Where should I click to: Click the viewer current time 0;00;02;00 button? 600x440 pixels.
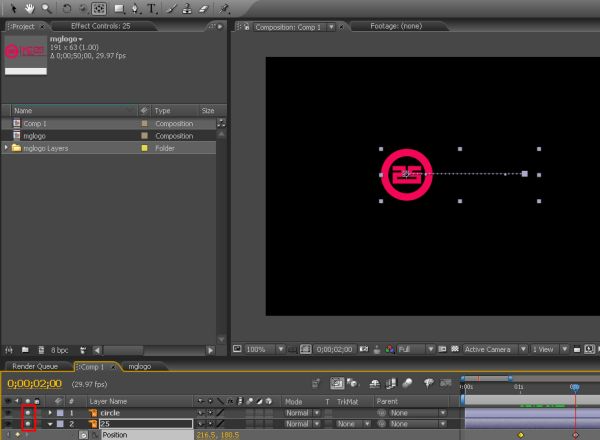tap(334, 349)
